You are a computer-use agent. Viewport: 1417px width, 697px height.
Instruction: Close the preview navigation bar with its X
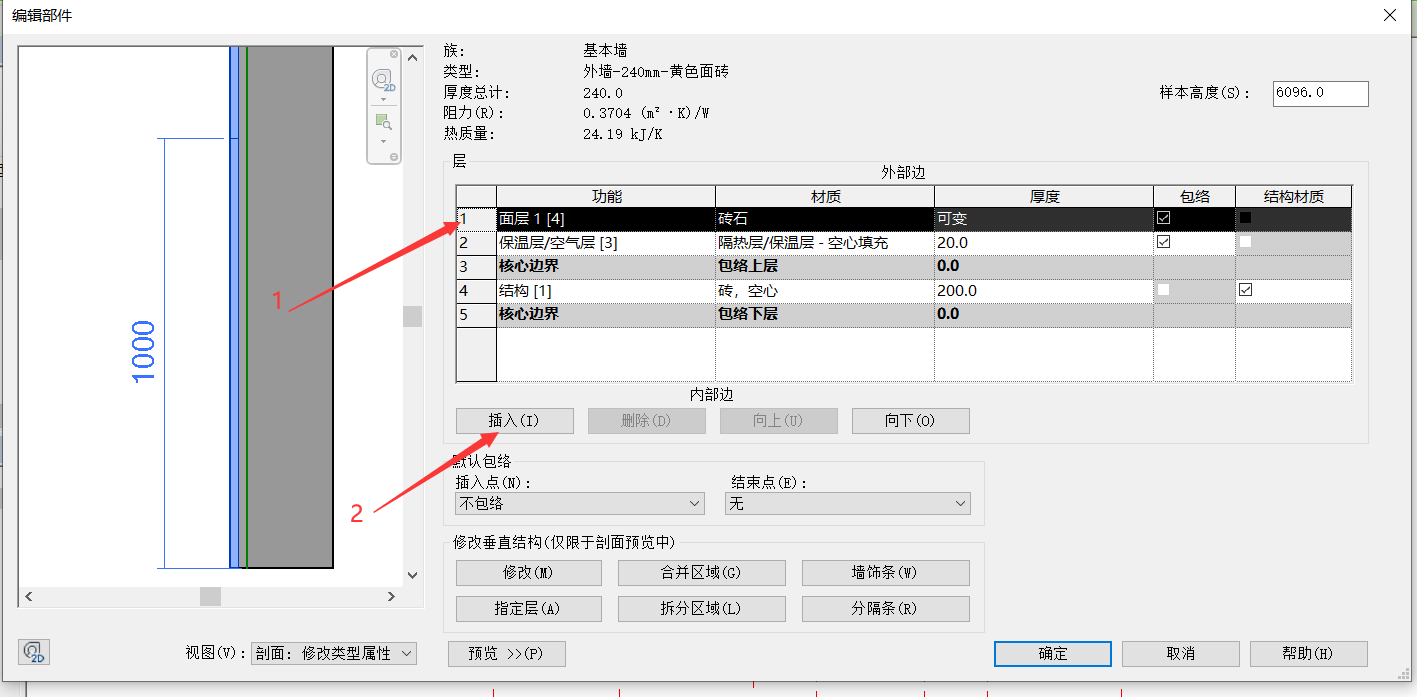(394, 54)
